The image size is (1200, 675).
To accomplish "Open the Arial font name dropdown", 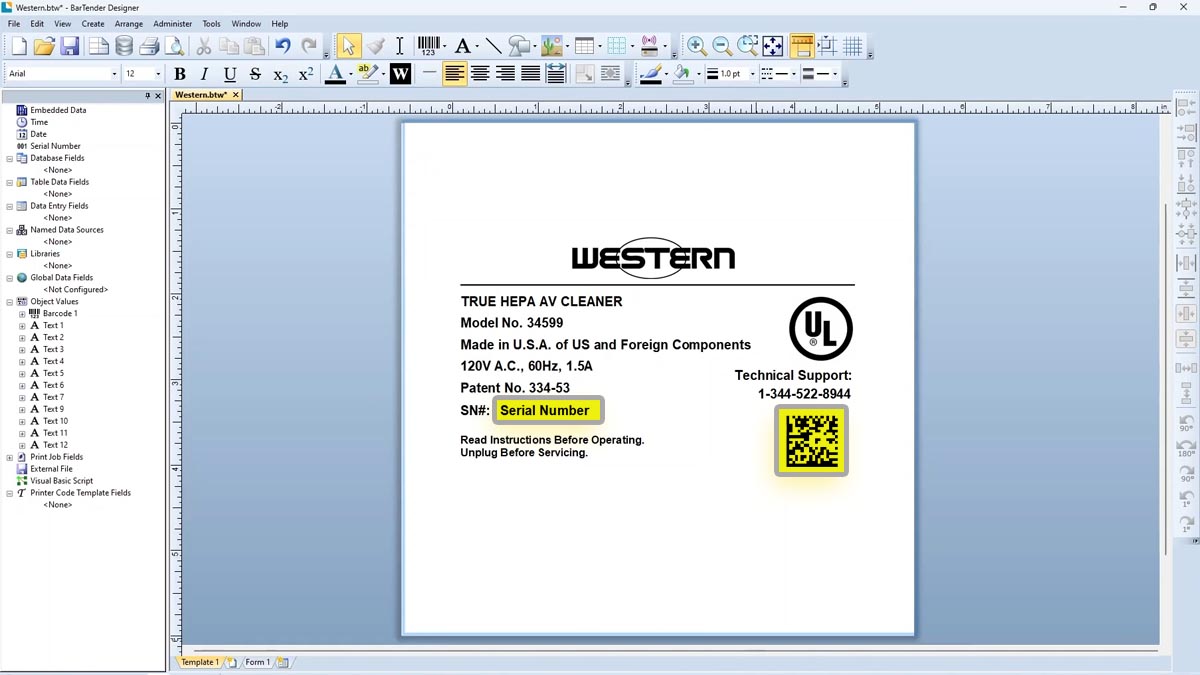I will pos(114,74).
